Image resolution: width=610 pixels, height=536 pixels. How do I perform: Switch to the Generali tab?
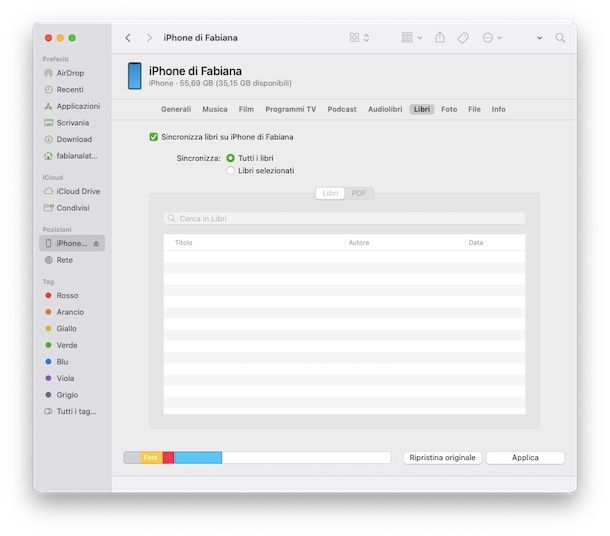click(176, 109)
